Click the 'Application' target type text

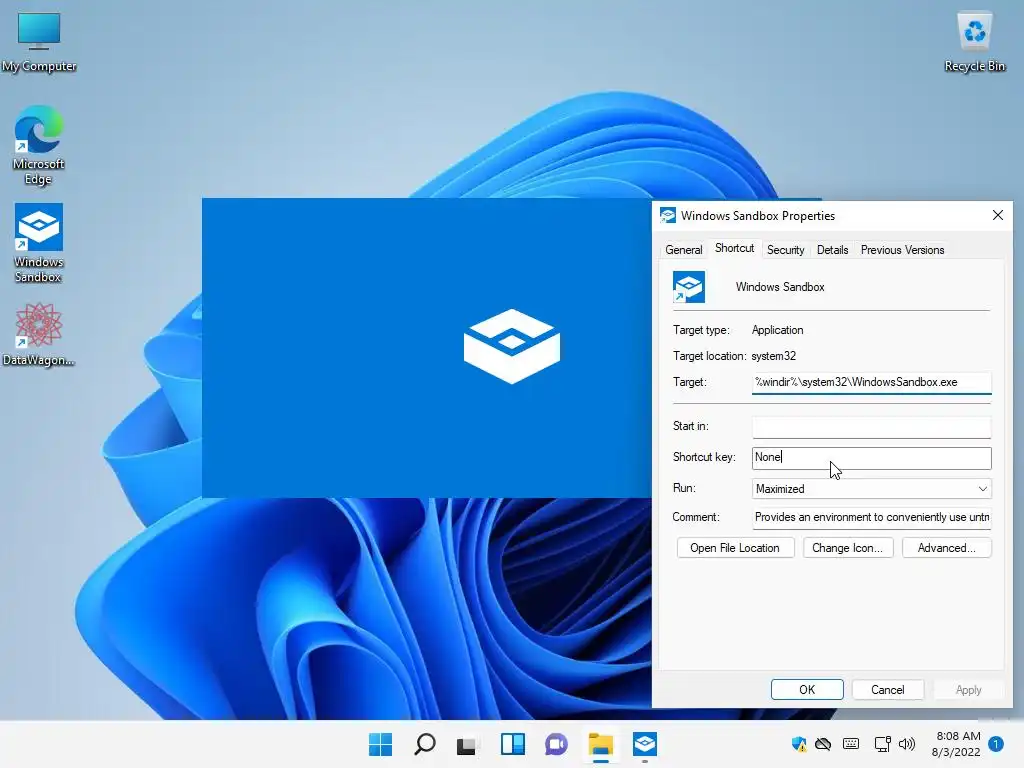(777, 330)
